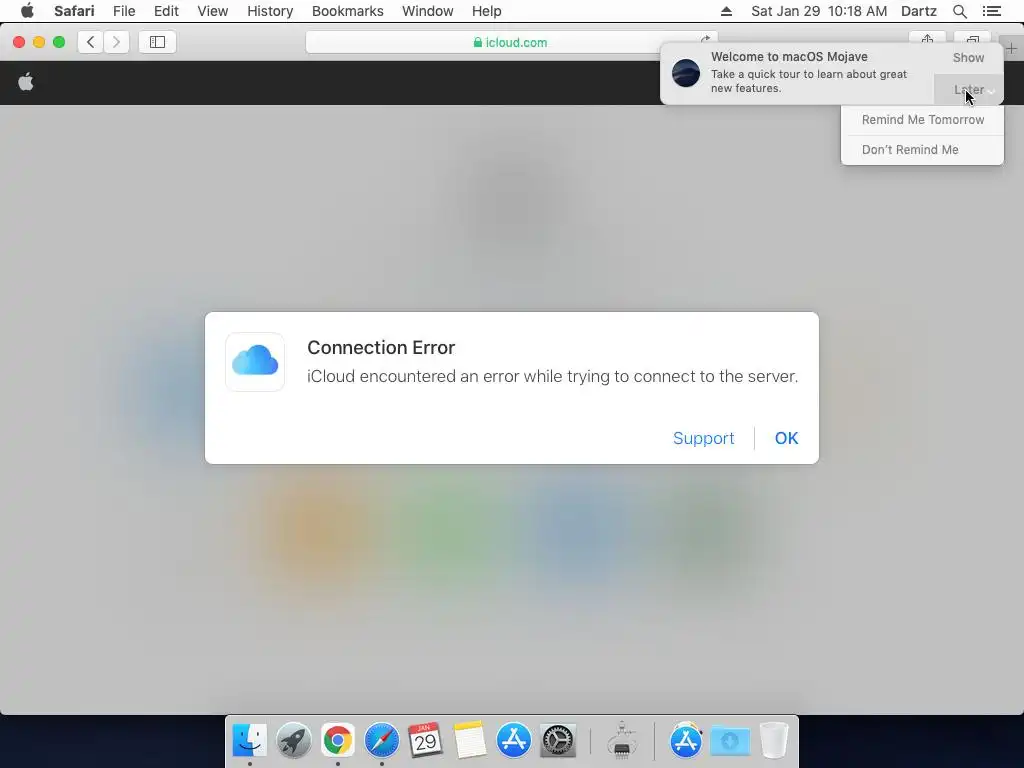This screenshot has width=1024, height=768.
Task: Go forward with Safari forward arrow
Action: [116, 42]
